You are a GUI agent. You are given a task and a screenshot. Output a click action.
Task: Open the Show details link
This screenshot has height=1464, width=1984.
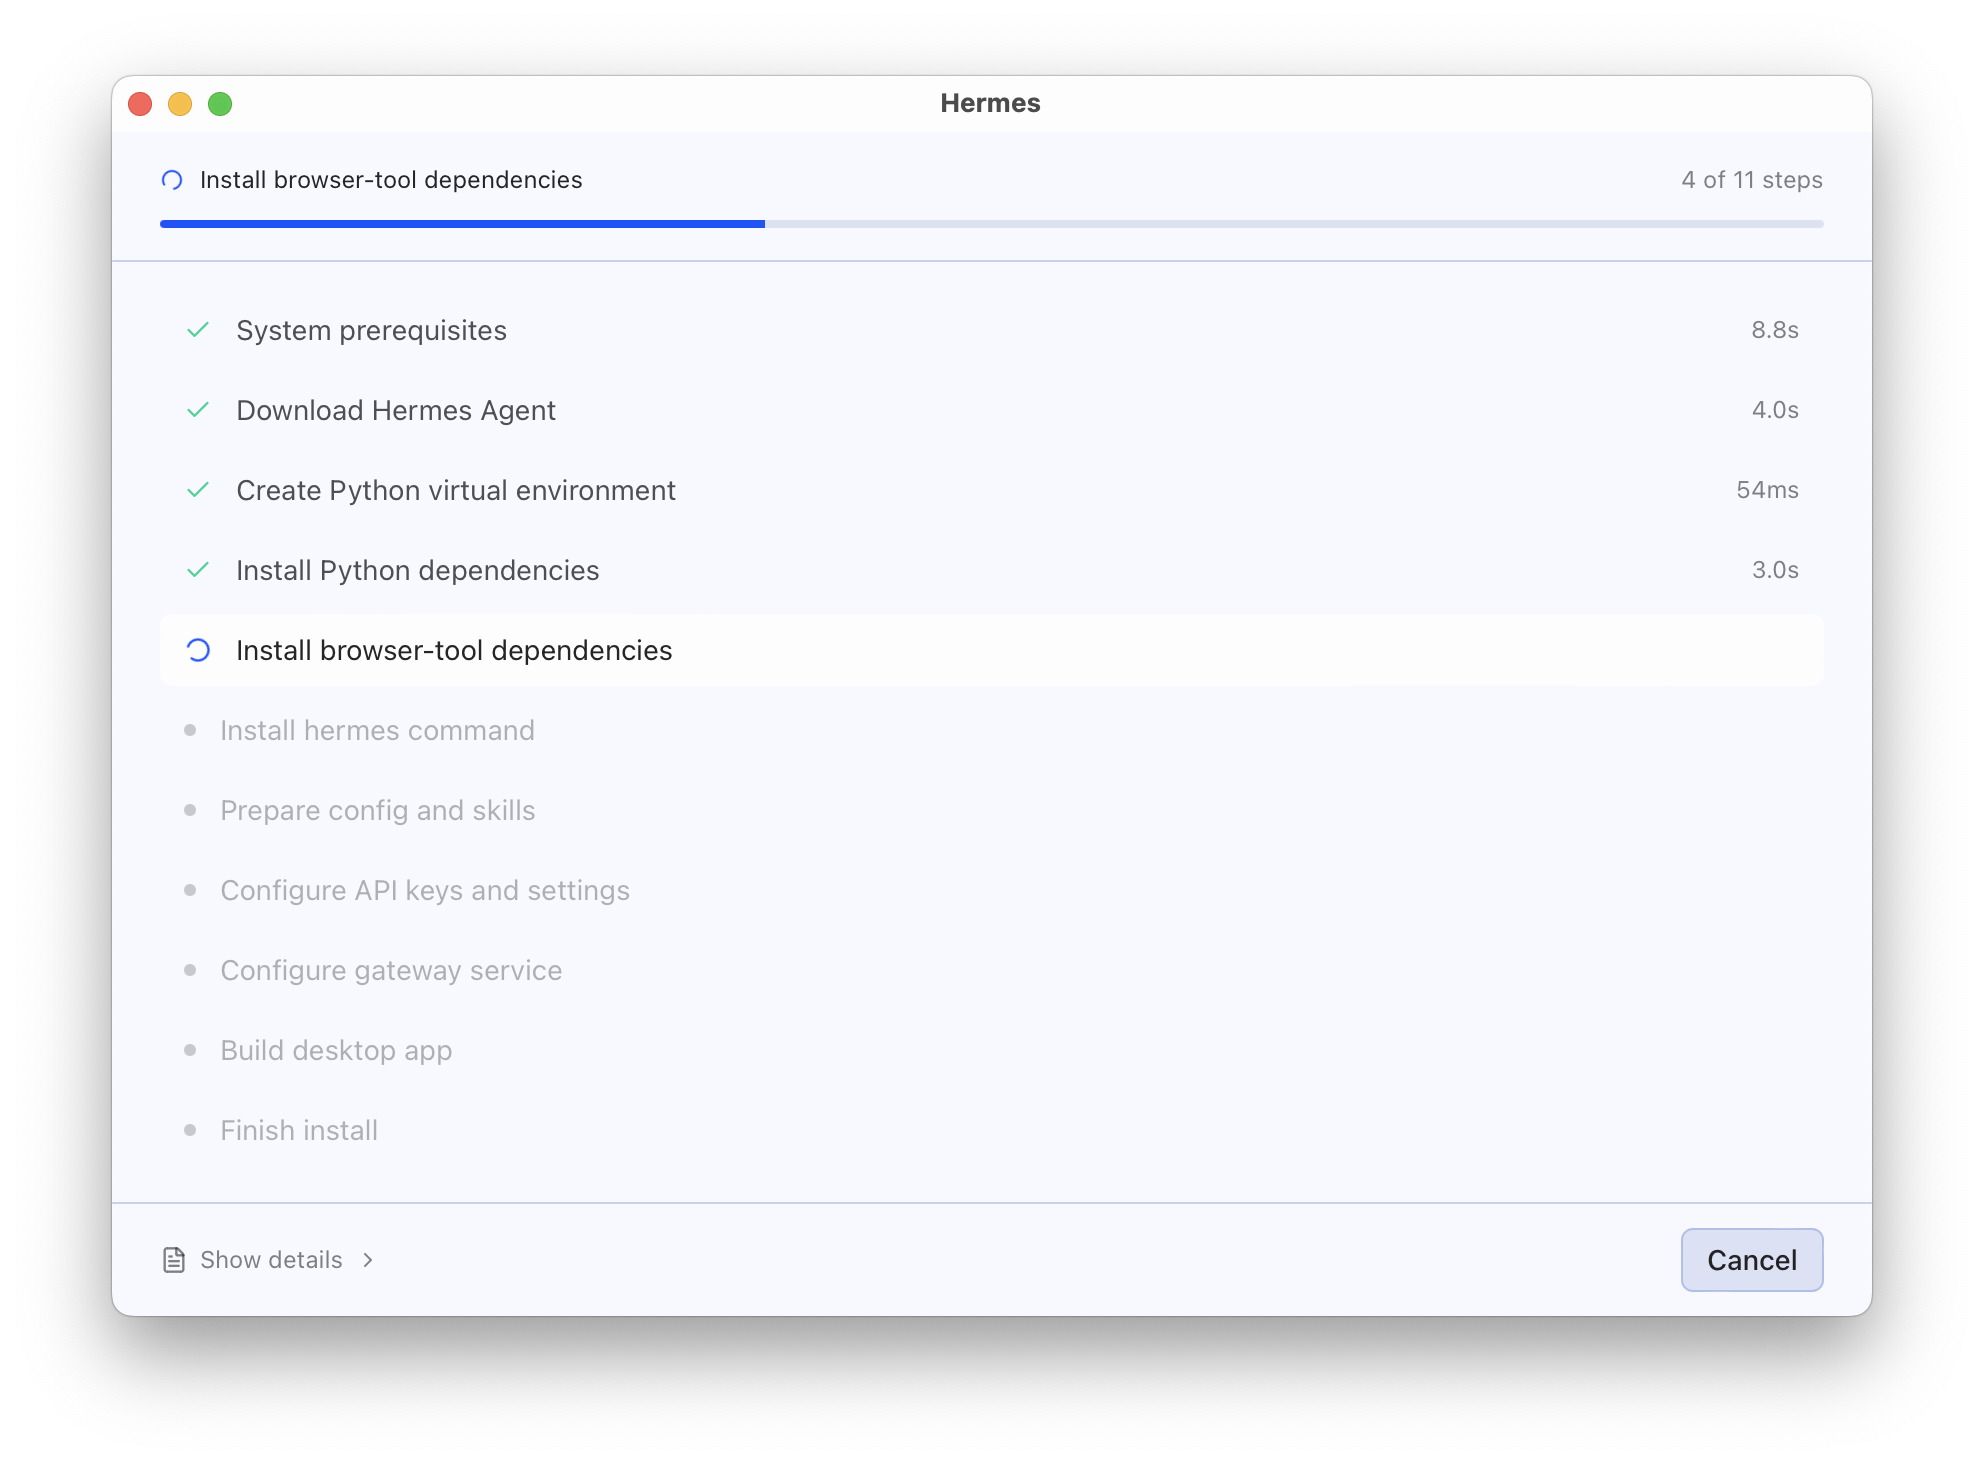pos(271,1260)
